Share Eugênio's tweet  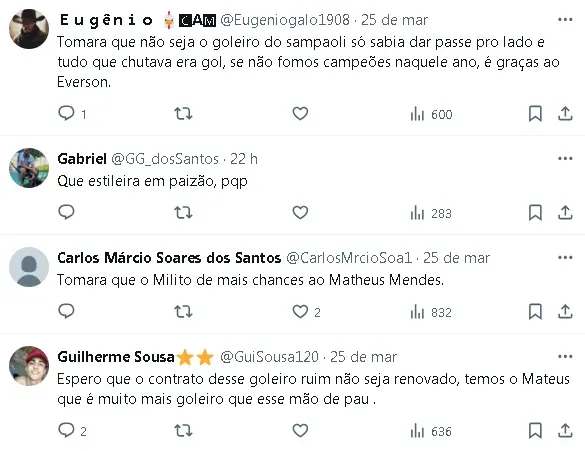click(565, 113)
